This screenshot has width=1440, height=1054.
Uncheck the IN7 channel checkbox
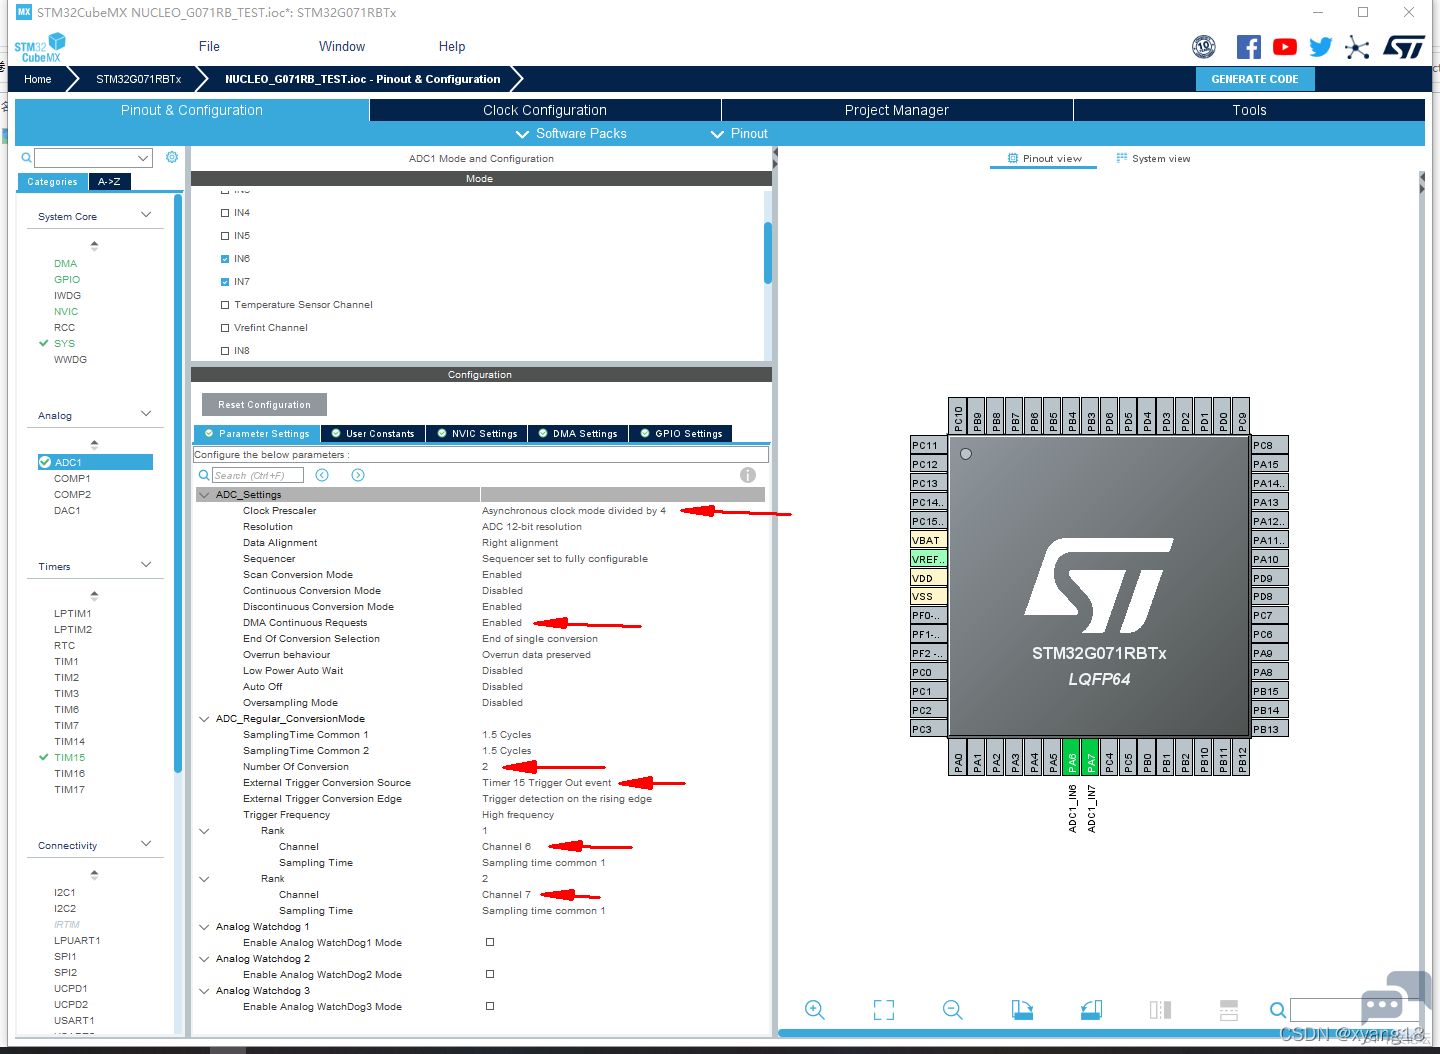pyautogui.click(x=225, y=282)
